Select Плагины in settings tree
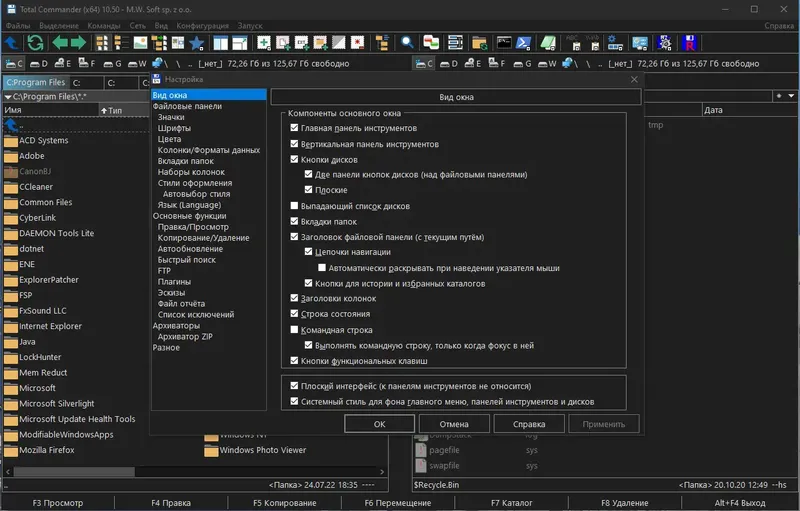 click(x=174, y=282)
